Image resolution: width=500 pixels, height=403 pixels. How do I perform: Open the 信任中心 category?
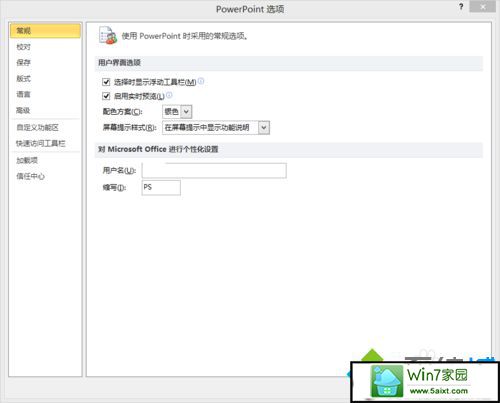(30, 176)
